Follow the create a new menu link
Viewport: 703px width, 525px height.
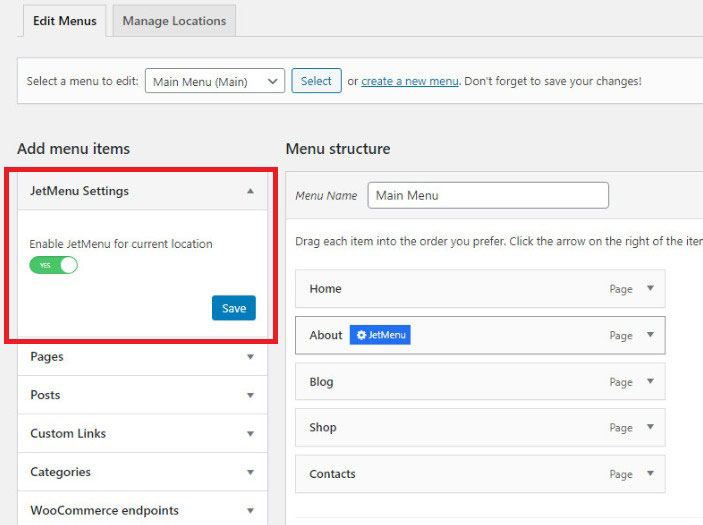[410, 82]
